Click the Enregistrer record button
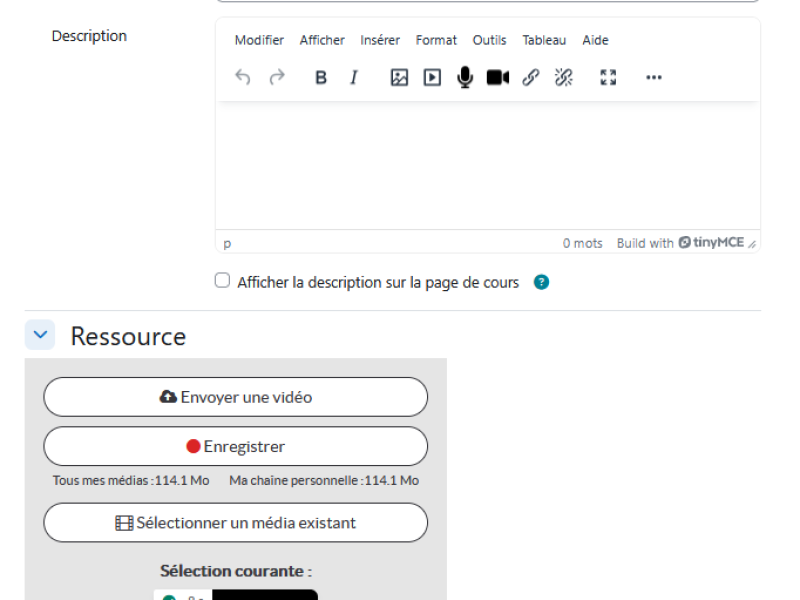 (x=236, y=446)
